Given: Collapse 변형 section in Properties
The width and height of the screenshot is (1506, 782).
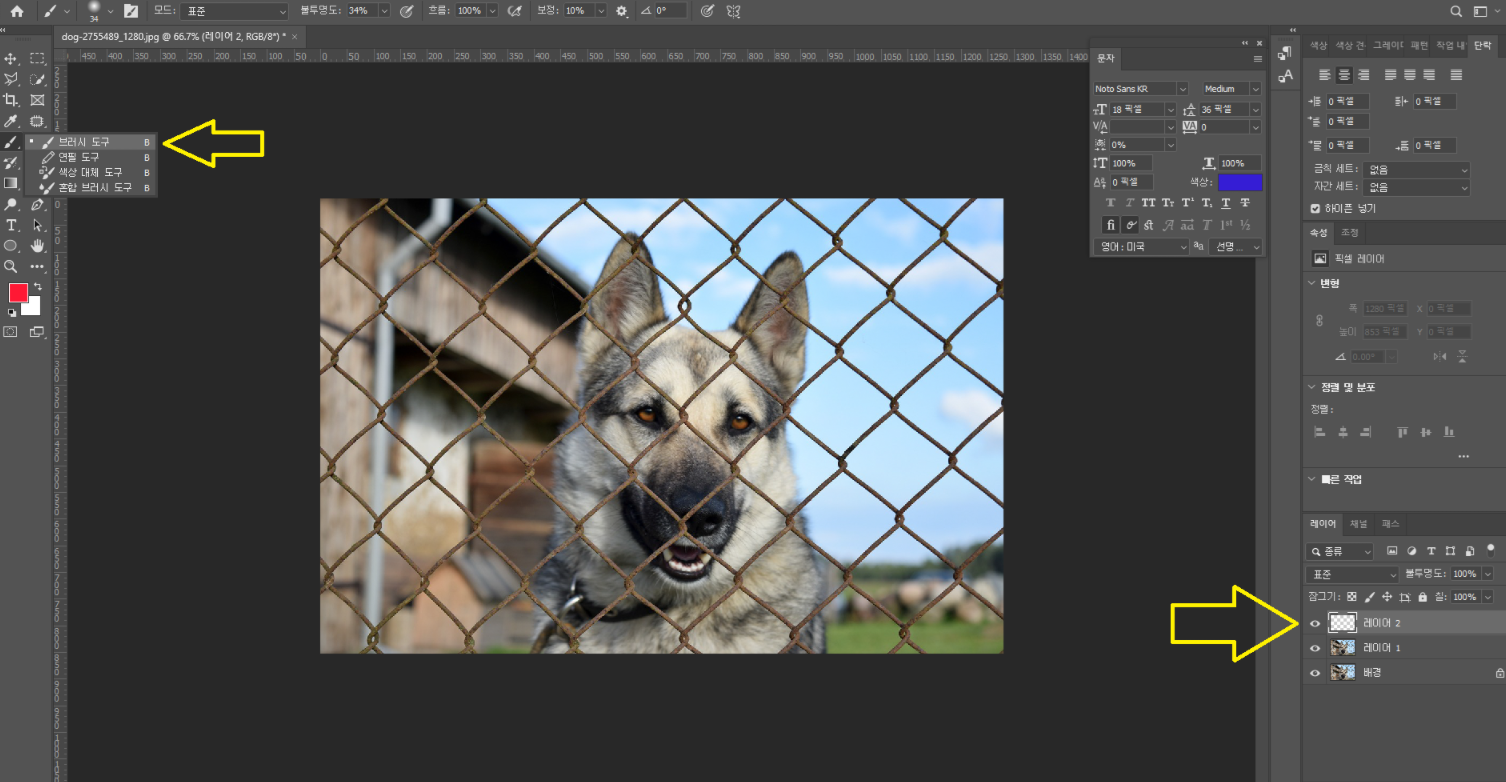Looking at the screenshot, I should click(1313, 283).
